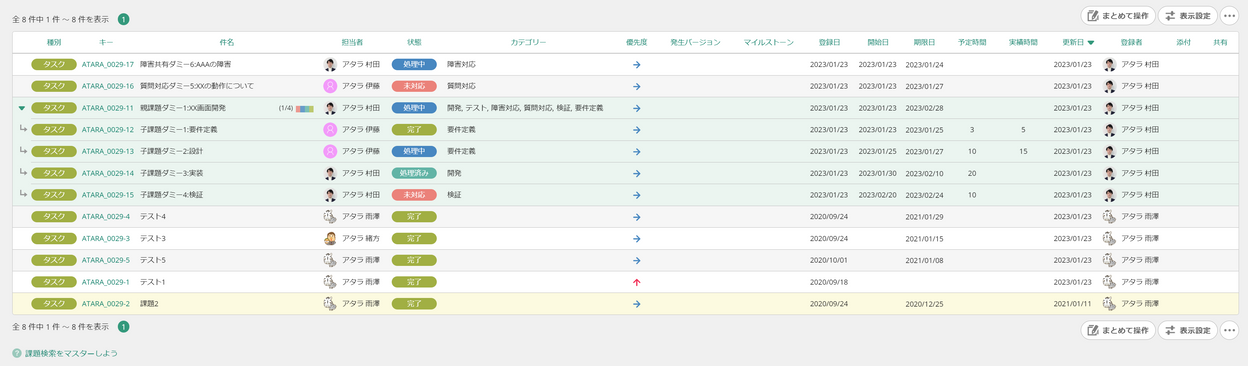Sort by 優先度 column header
1248x366 pixels.
(x=637, y=42)
